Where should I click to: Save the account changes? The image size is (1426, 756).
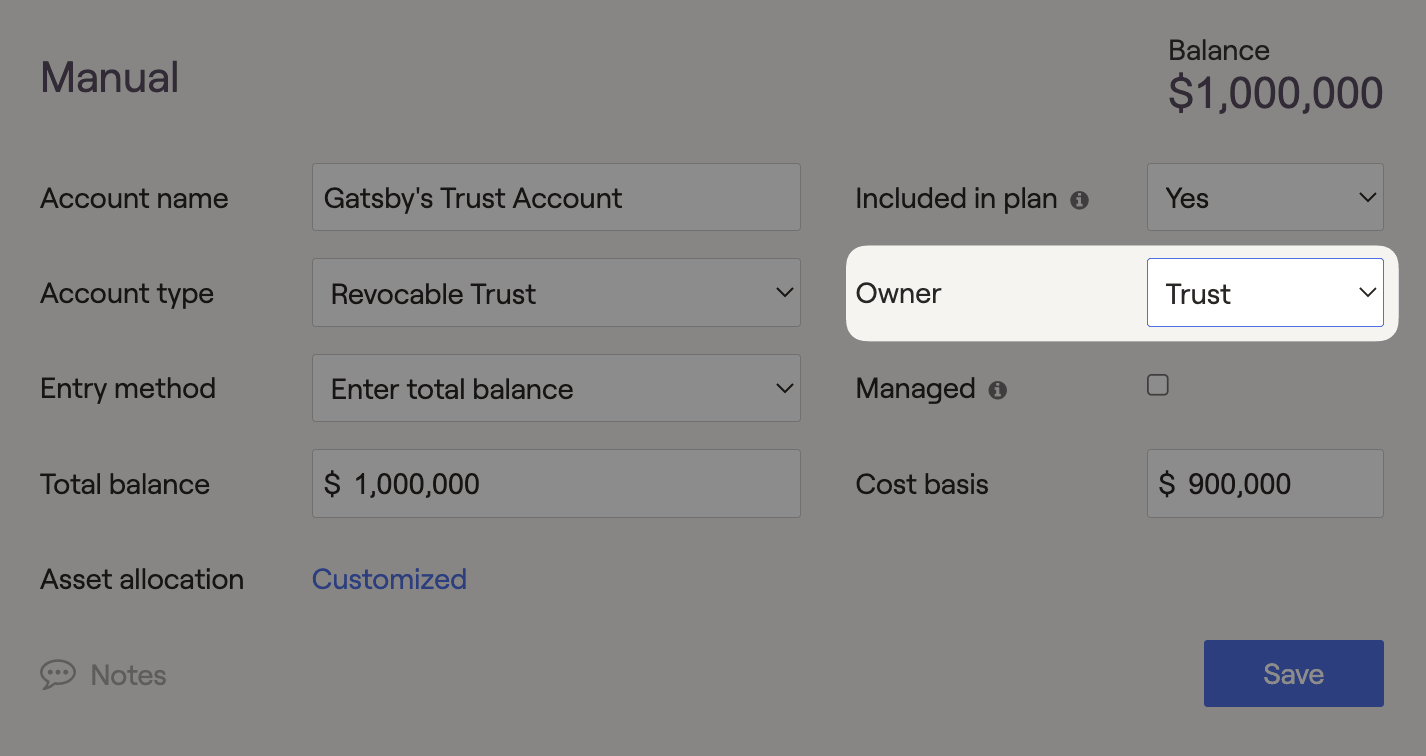click(1294, 674)
